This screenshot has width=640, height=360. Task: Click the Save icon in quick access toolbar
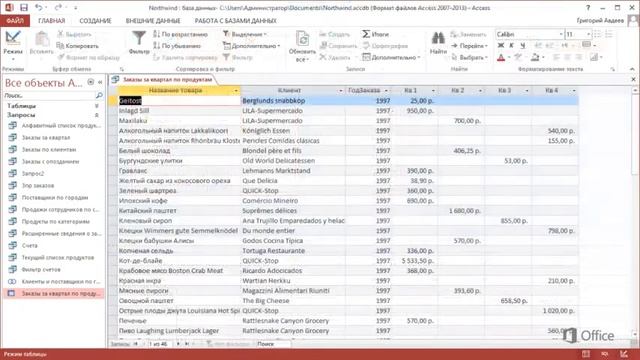24,7
